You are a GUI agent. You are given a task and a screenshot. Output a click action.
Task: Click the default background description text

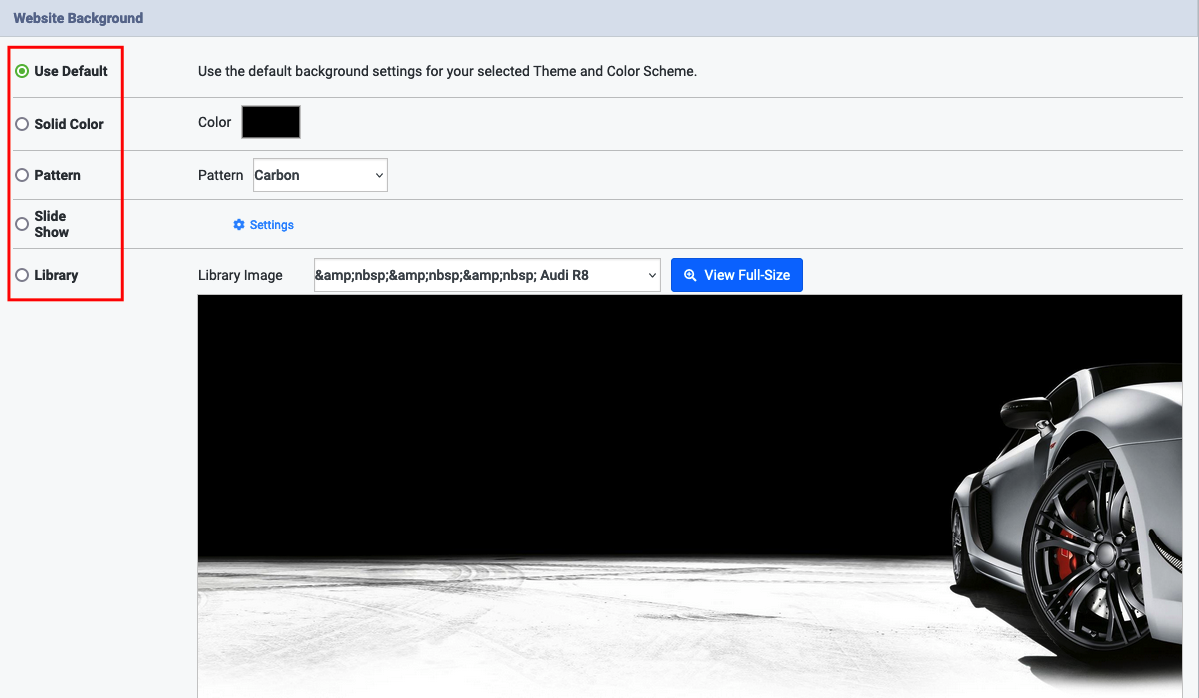[x=447, y=71]
